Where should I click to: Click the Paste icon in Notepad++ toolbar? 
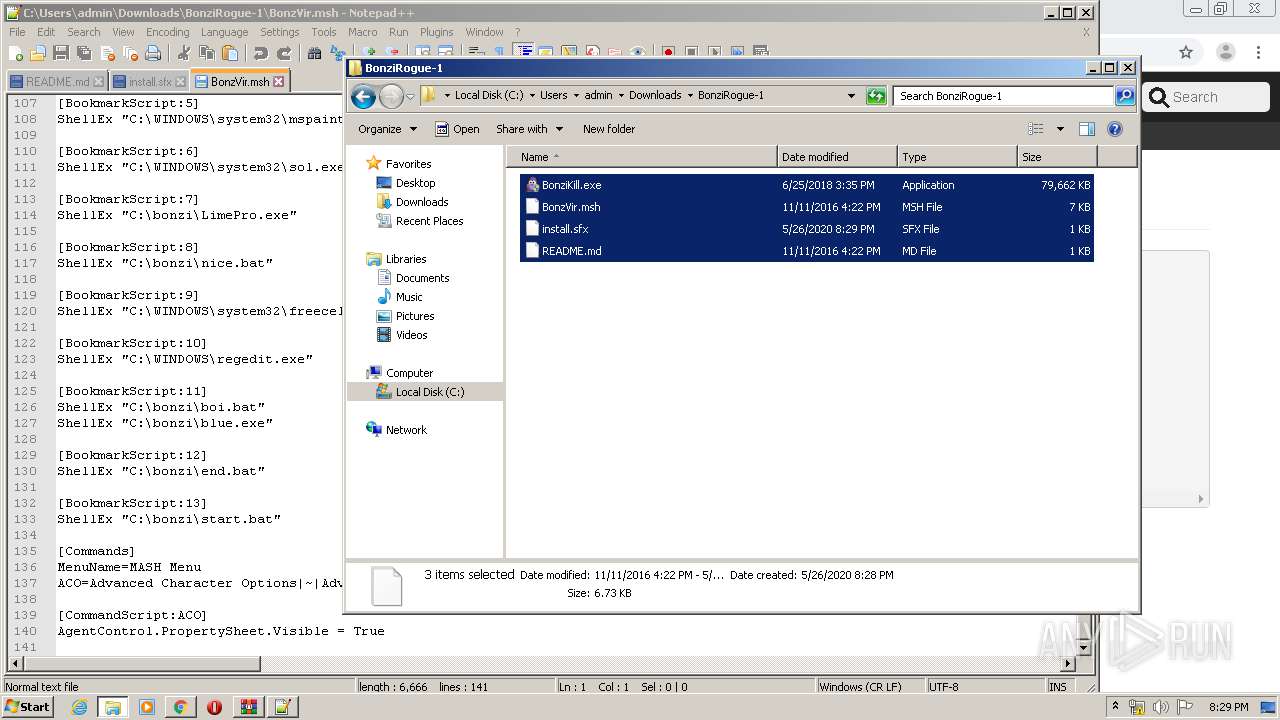coord(230,53)
